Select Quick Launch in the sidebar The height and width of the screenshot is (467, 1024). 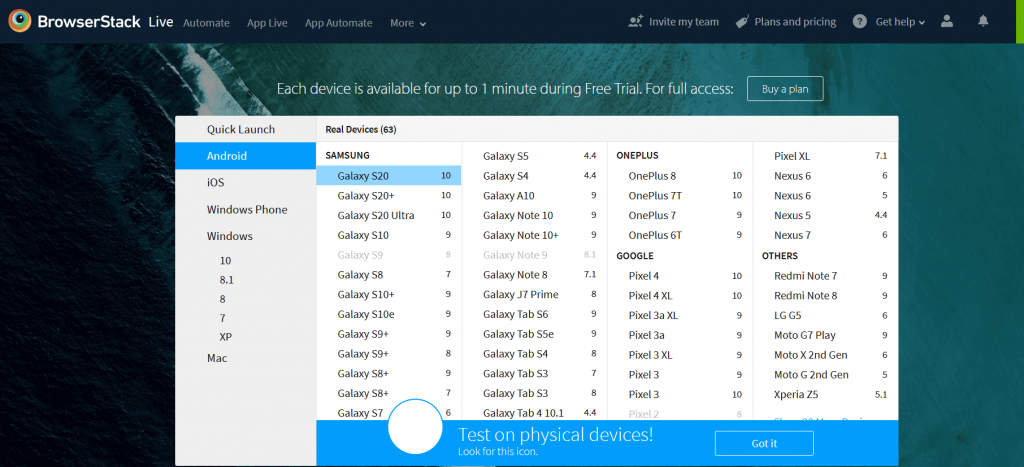click(x=241, y=129)
